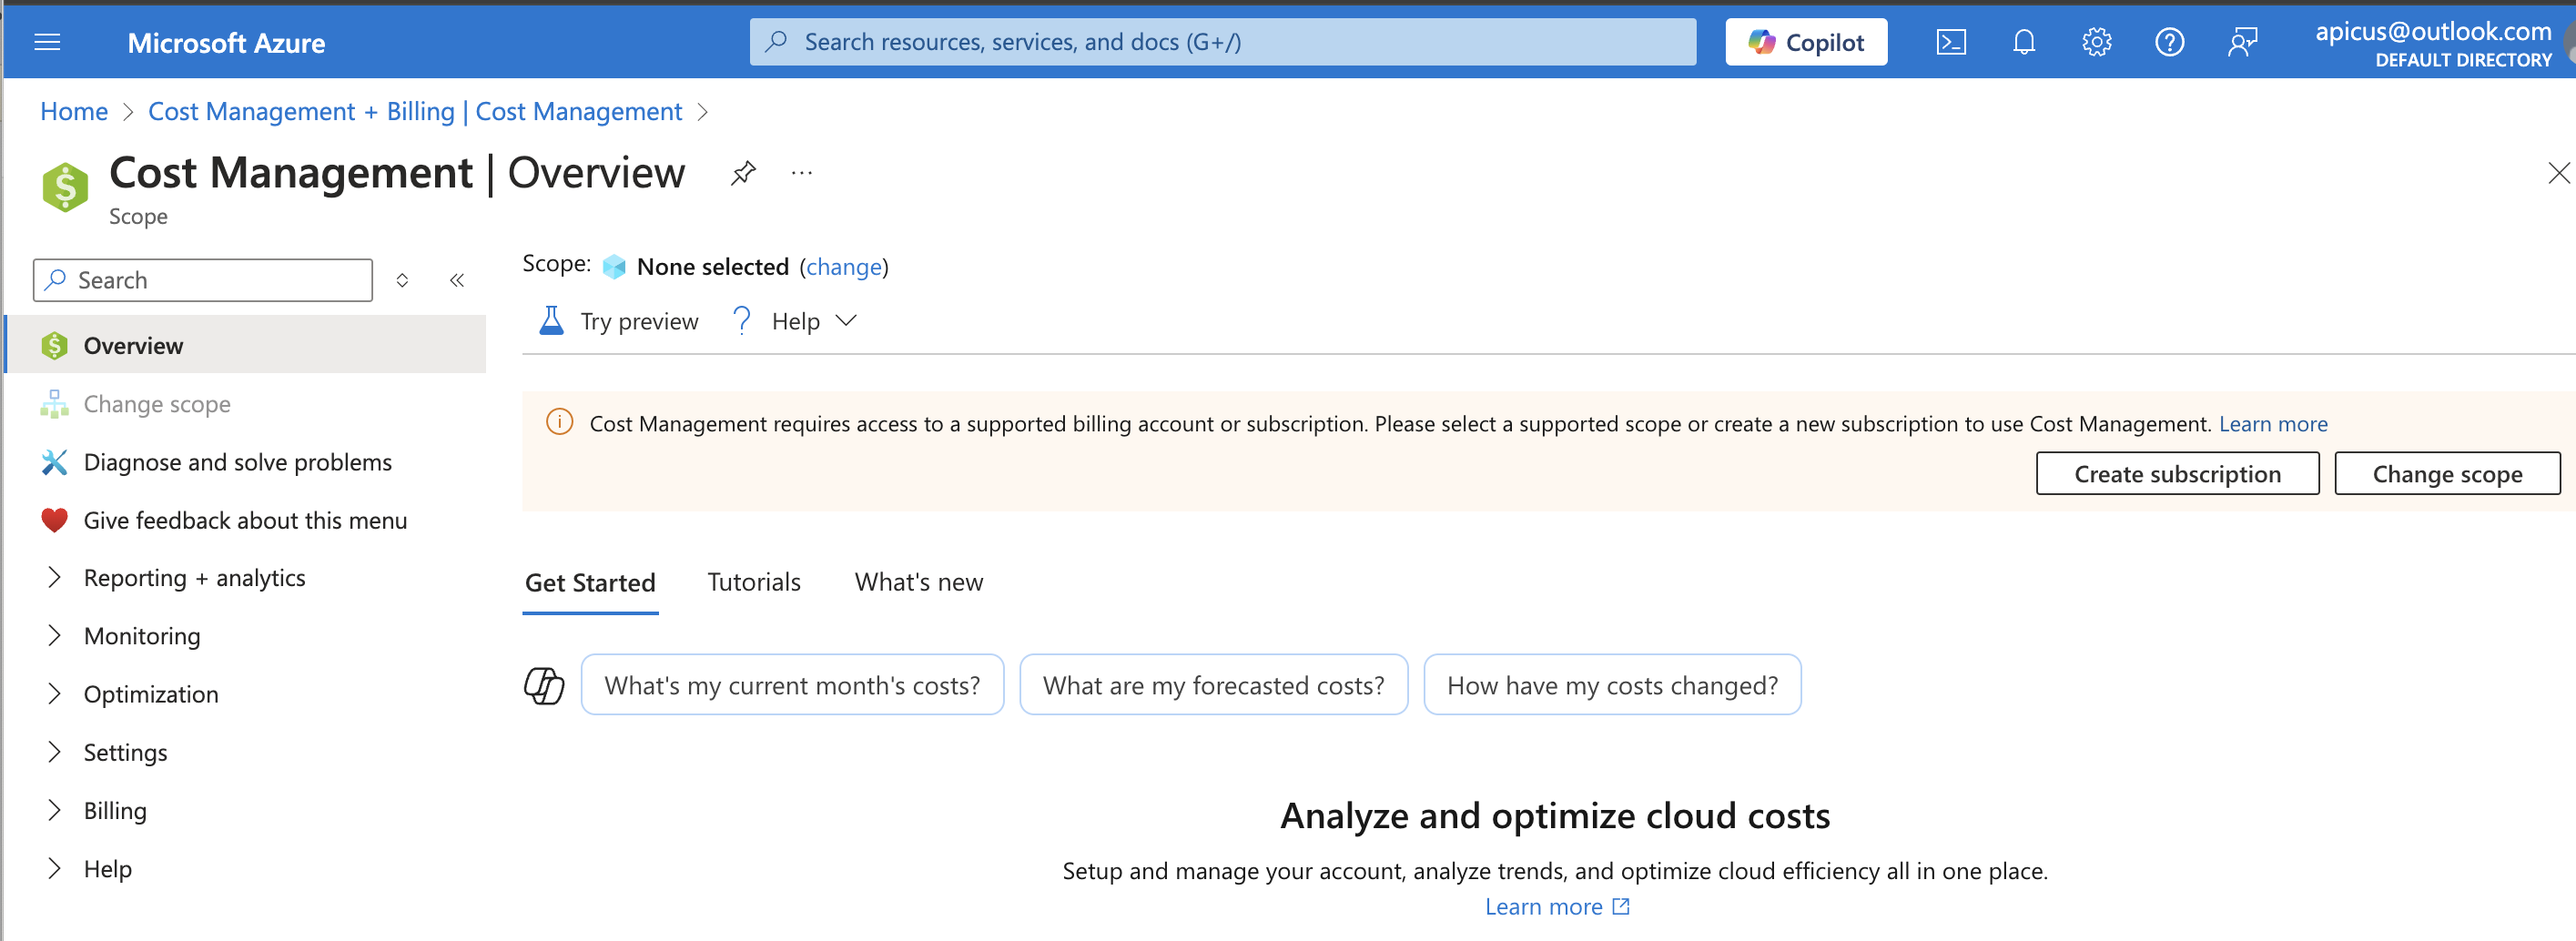The image size is (2576, 941).
Task: Pin the Cost Management blade to dashboard
Action: (743, 173)
